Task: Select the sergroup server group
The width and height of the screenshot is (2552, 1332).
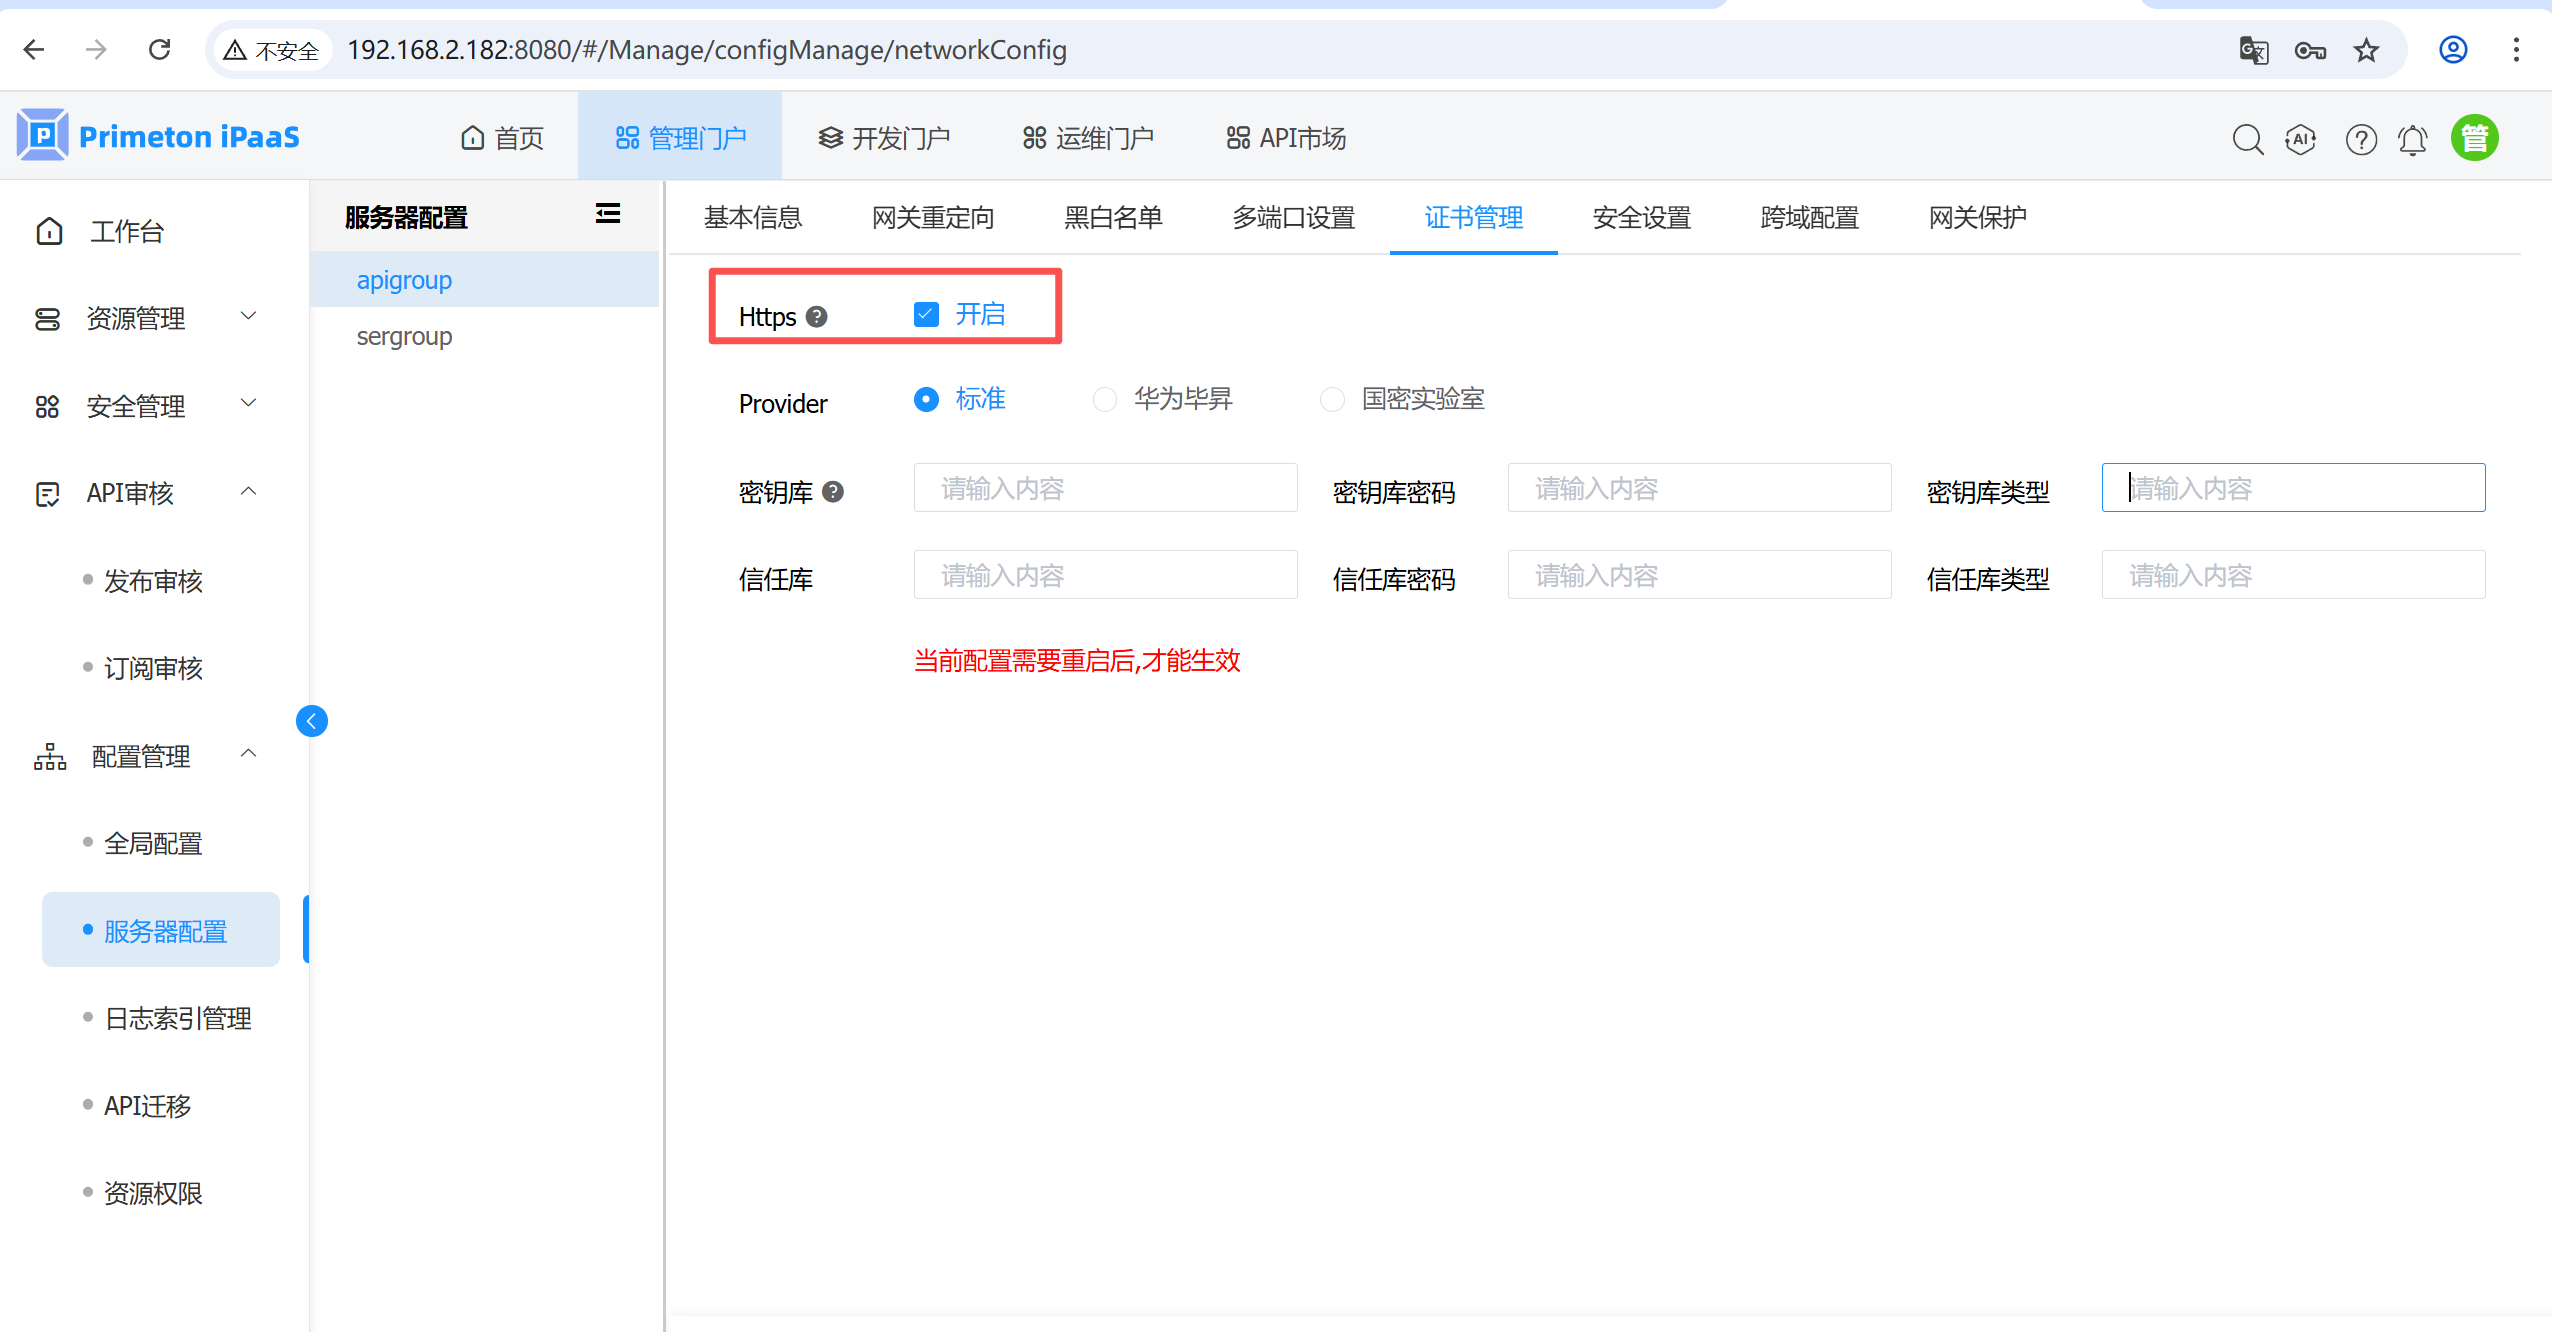Action: pyautogui.click(x=404, y=337)
